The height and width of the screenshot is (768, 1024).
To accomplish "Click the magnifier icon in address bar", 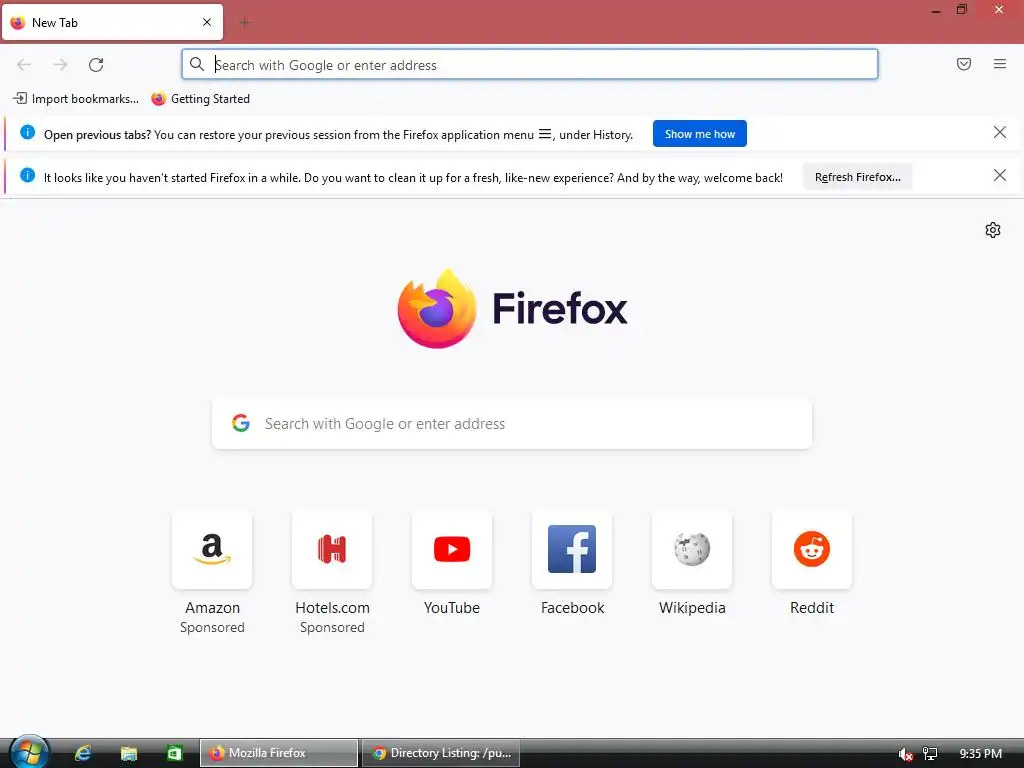I will pos(197,64).
